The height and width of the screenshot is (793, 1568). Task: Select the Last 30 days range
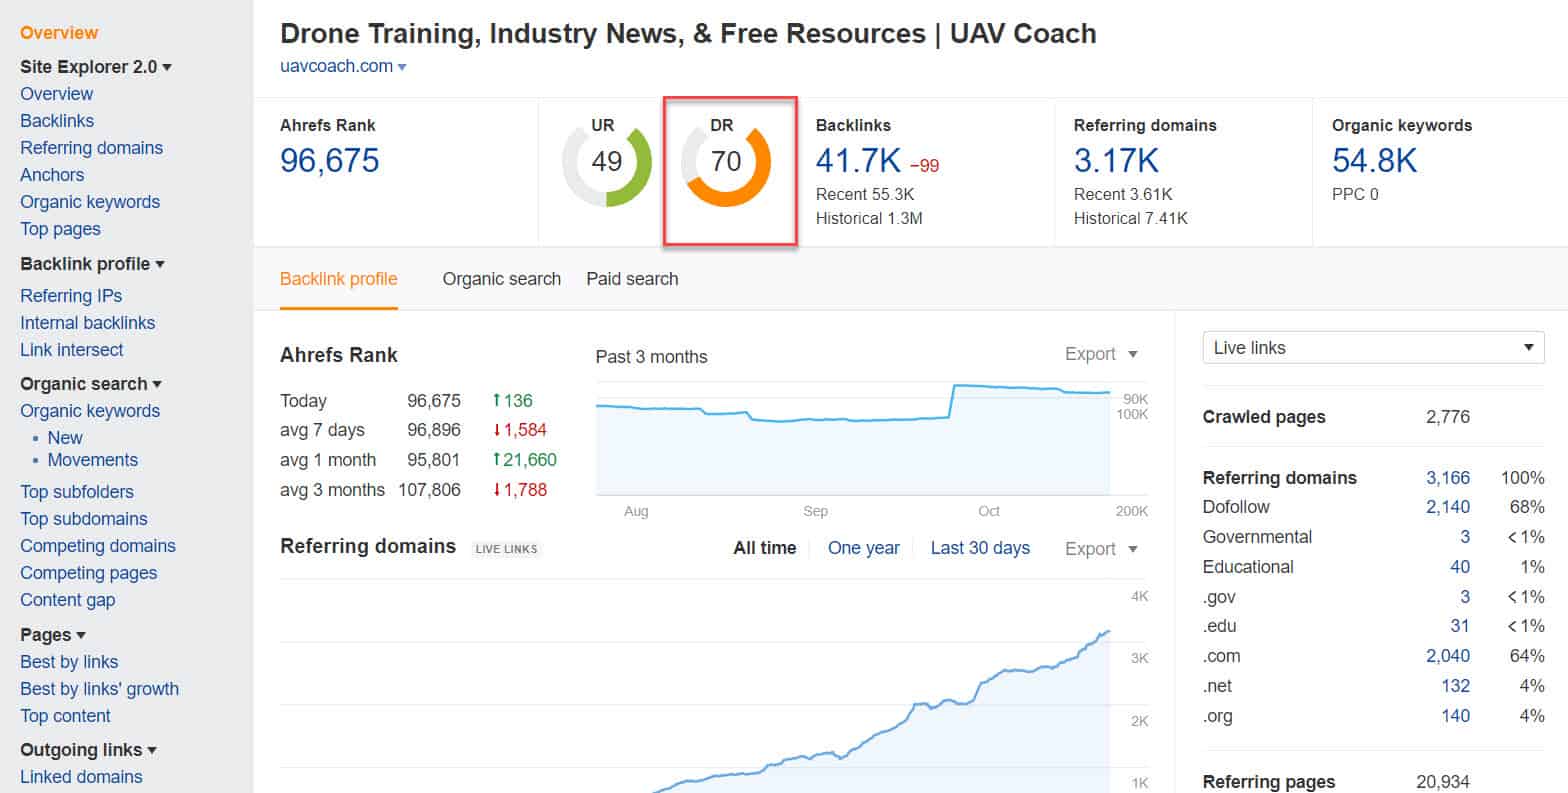pos(979,548)
